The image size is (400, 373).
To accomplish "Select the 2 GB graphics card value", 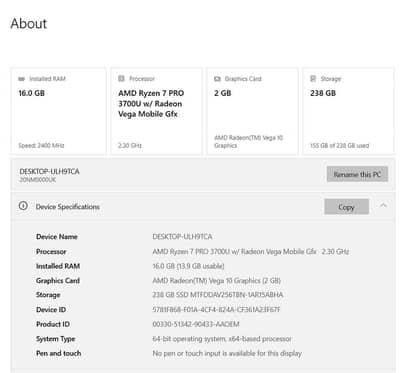I will (222, 93).
